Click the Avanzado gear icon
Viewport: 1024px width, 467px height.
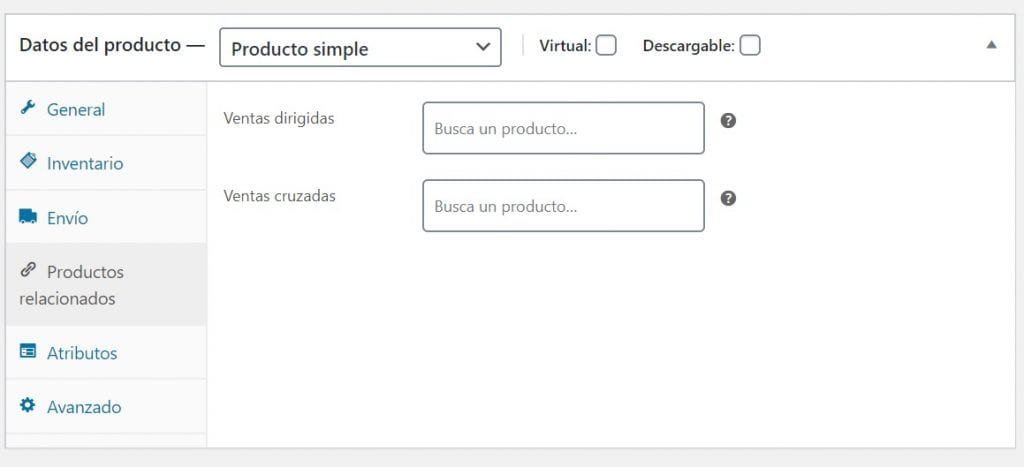tap(27, 406)
